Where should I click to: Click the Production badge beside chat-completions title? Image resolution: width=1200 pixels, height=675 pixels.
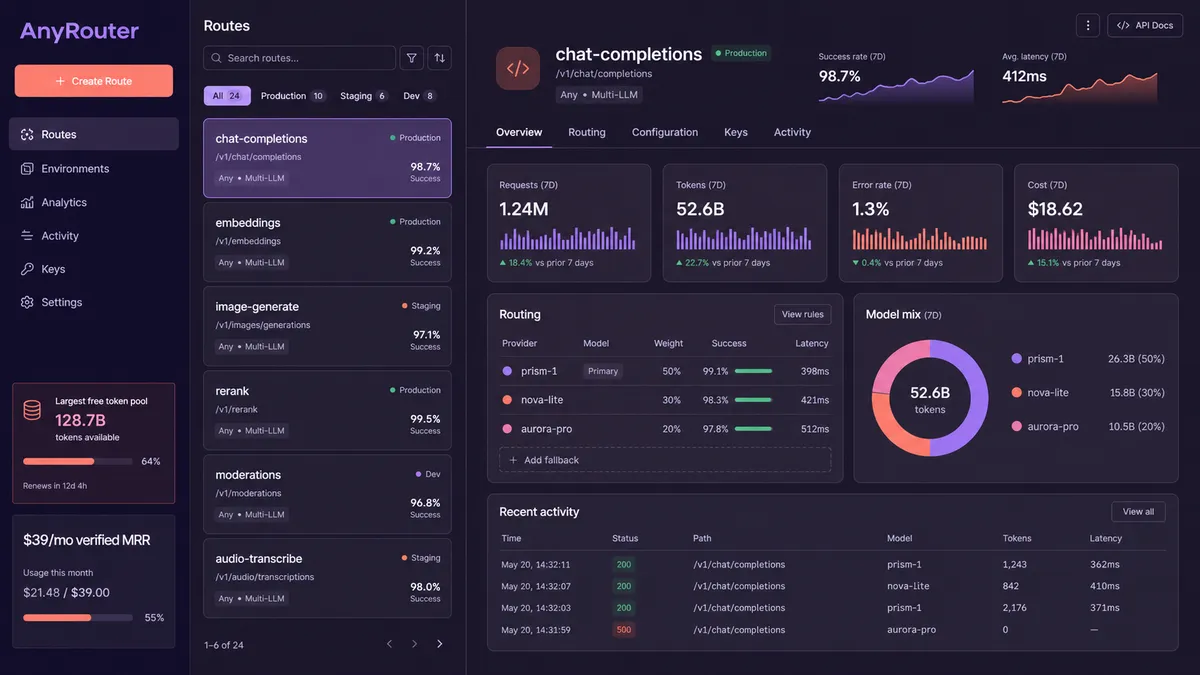741,53
